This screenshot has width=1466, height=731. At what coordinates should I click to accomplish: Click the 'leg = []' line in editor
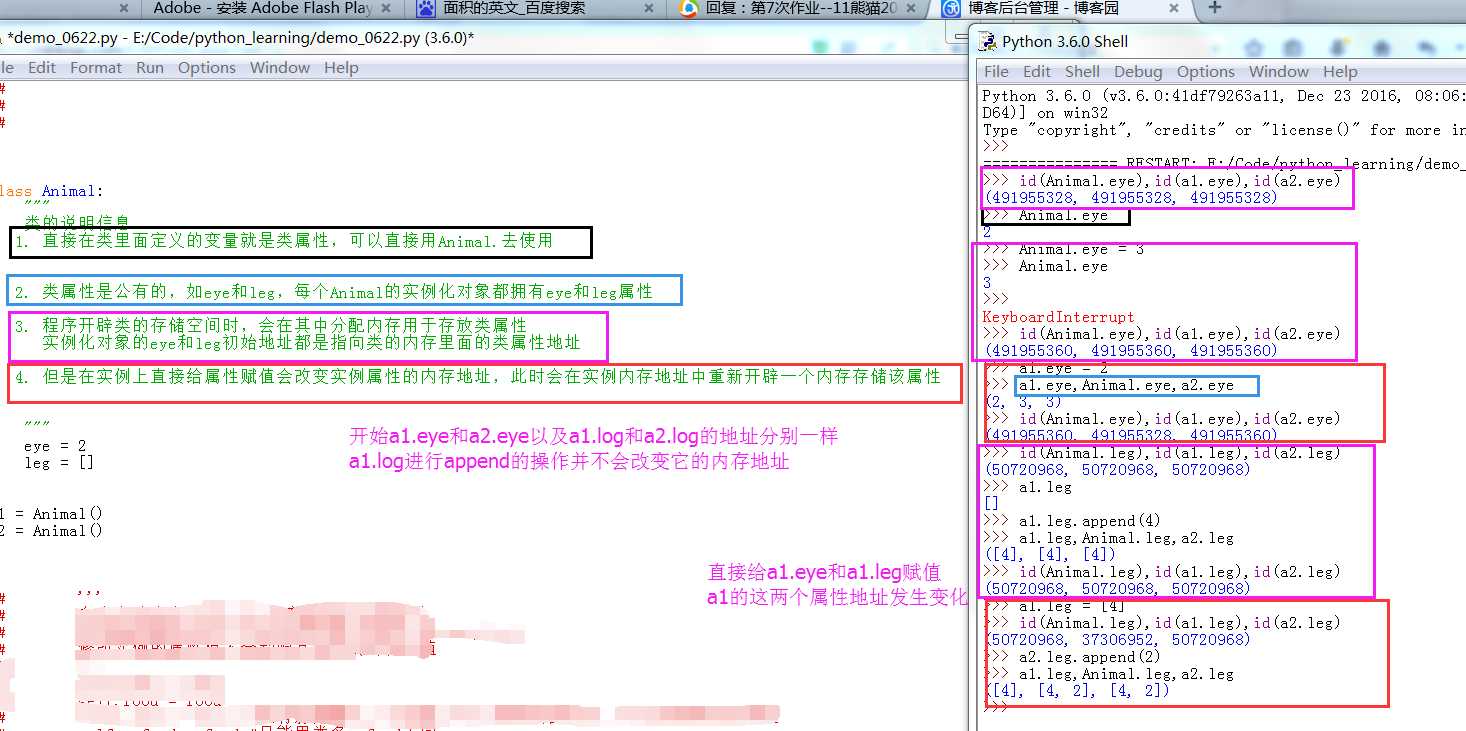point(59,463)
